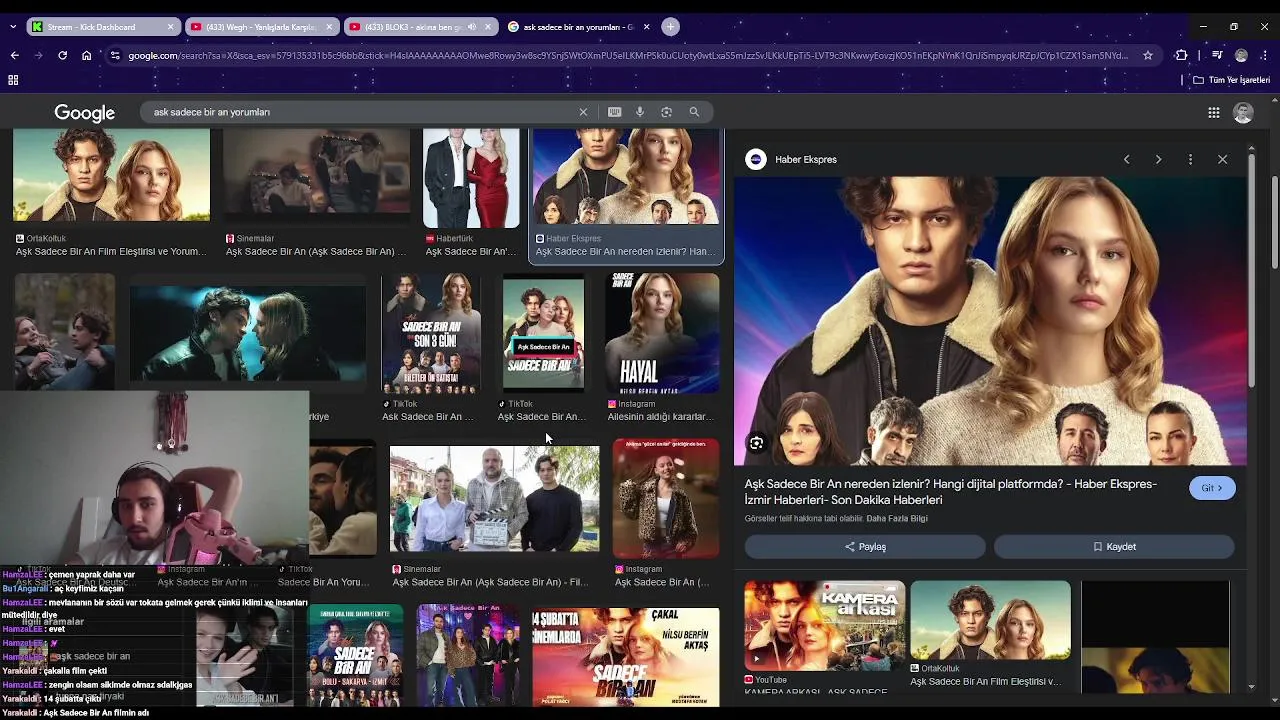This screenshot has height=720, width=1280.
Task: Click the Git button to visit page
Action: pyautogui.click(x=1212, y=488)
